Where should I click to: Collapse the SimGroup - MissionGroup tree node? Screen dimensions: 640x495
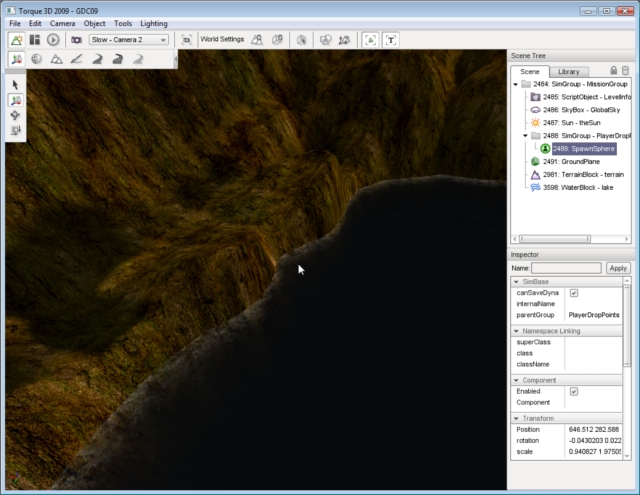(515, 84)
